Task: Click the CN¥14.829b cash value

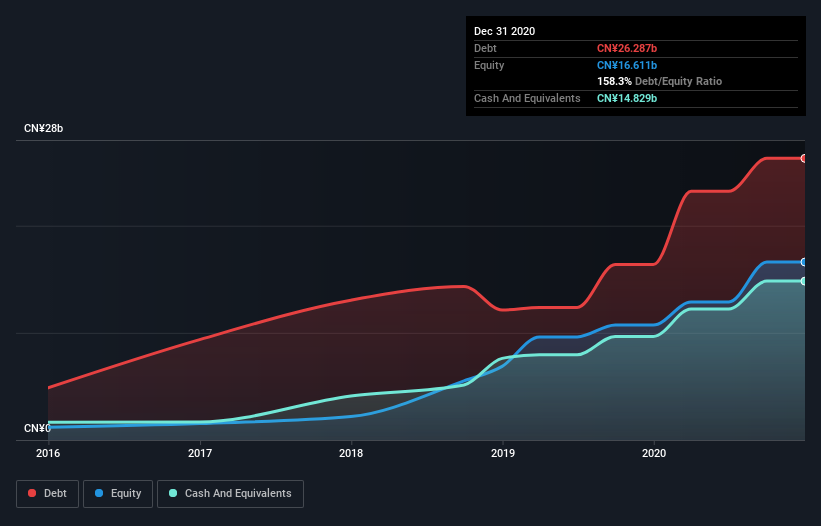Action: click(627, 98)
